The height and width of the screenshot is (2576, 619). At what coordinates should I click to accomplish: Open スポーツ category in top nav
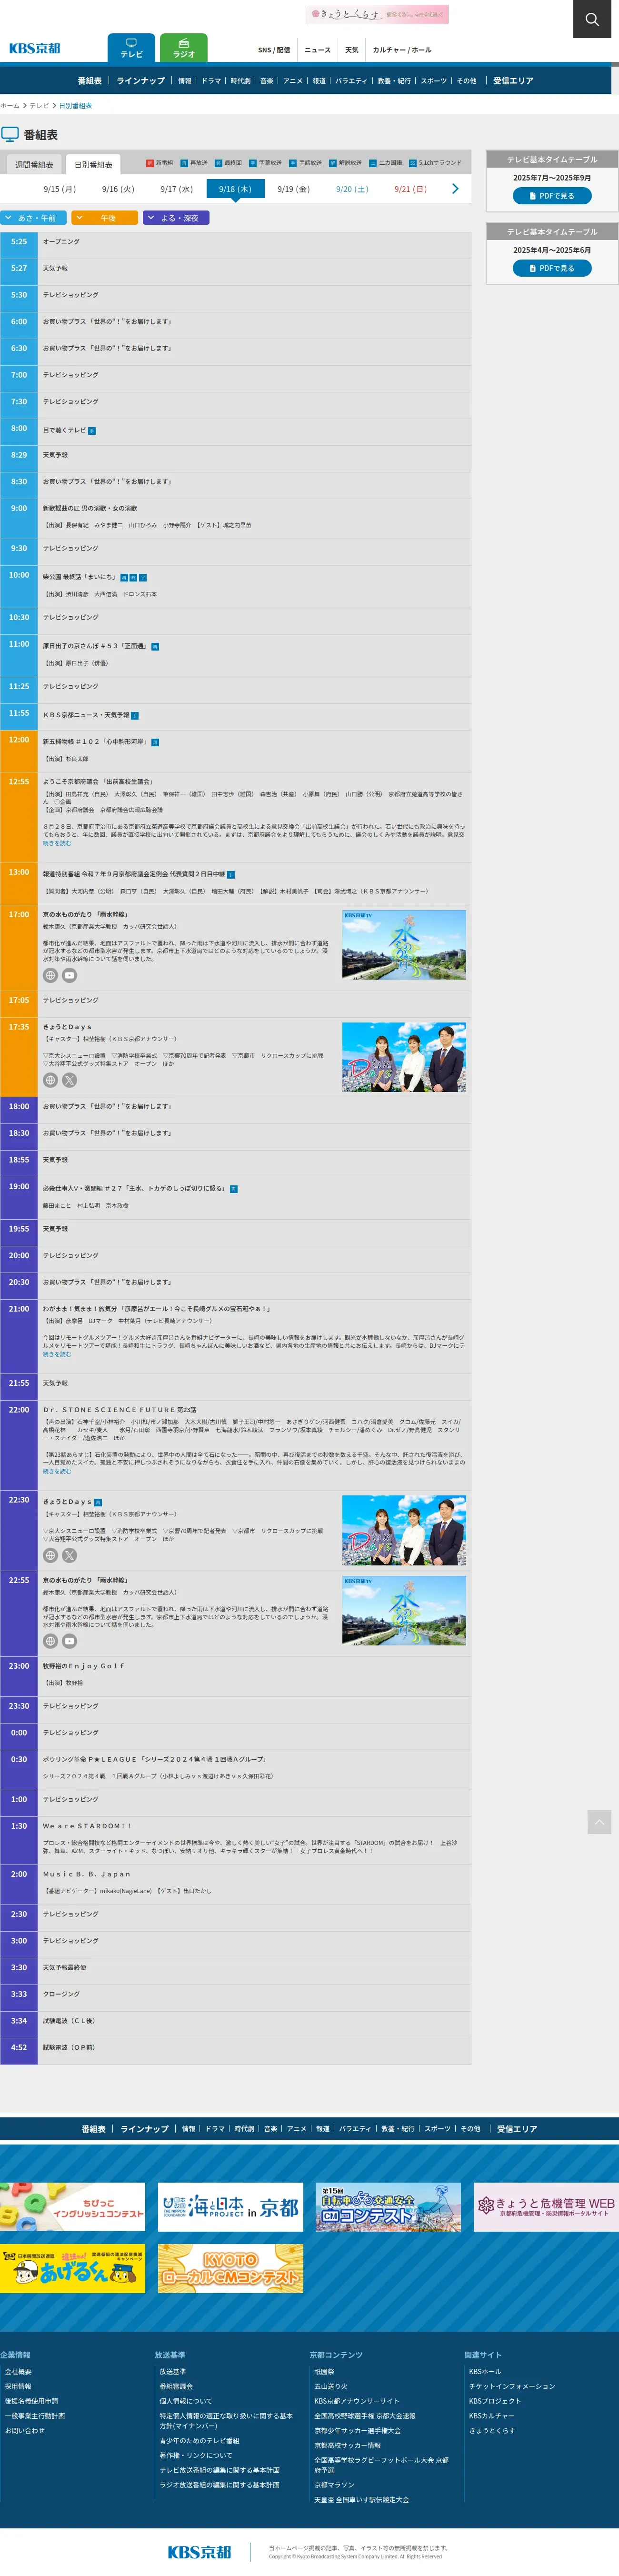(433, 81)
